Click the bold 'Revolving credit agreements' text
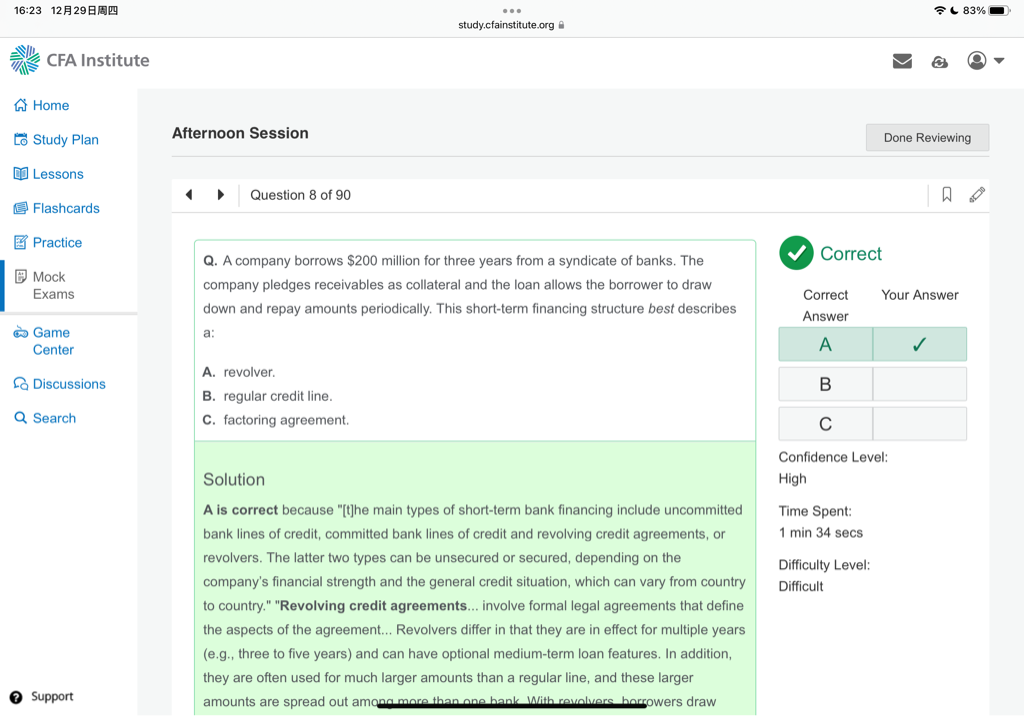The height and width of the screenshot is (716, 1024). pyautogui.click(x=374, y=606)
